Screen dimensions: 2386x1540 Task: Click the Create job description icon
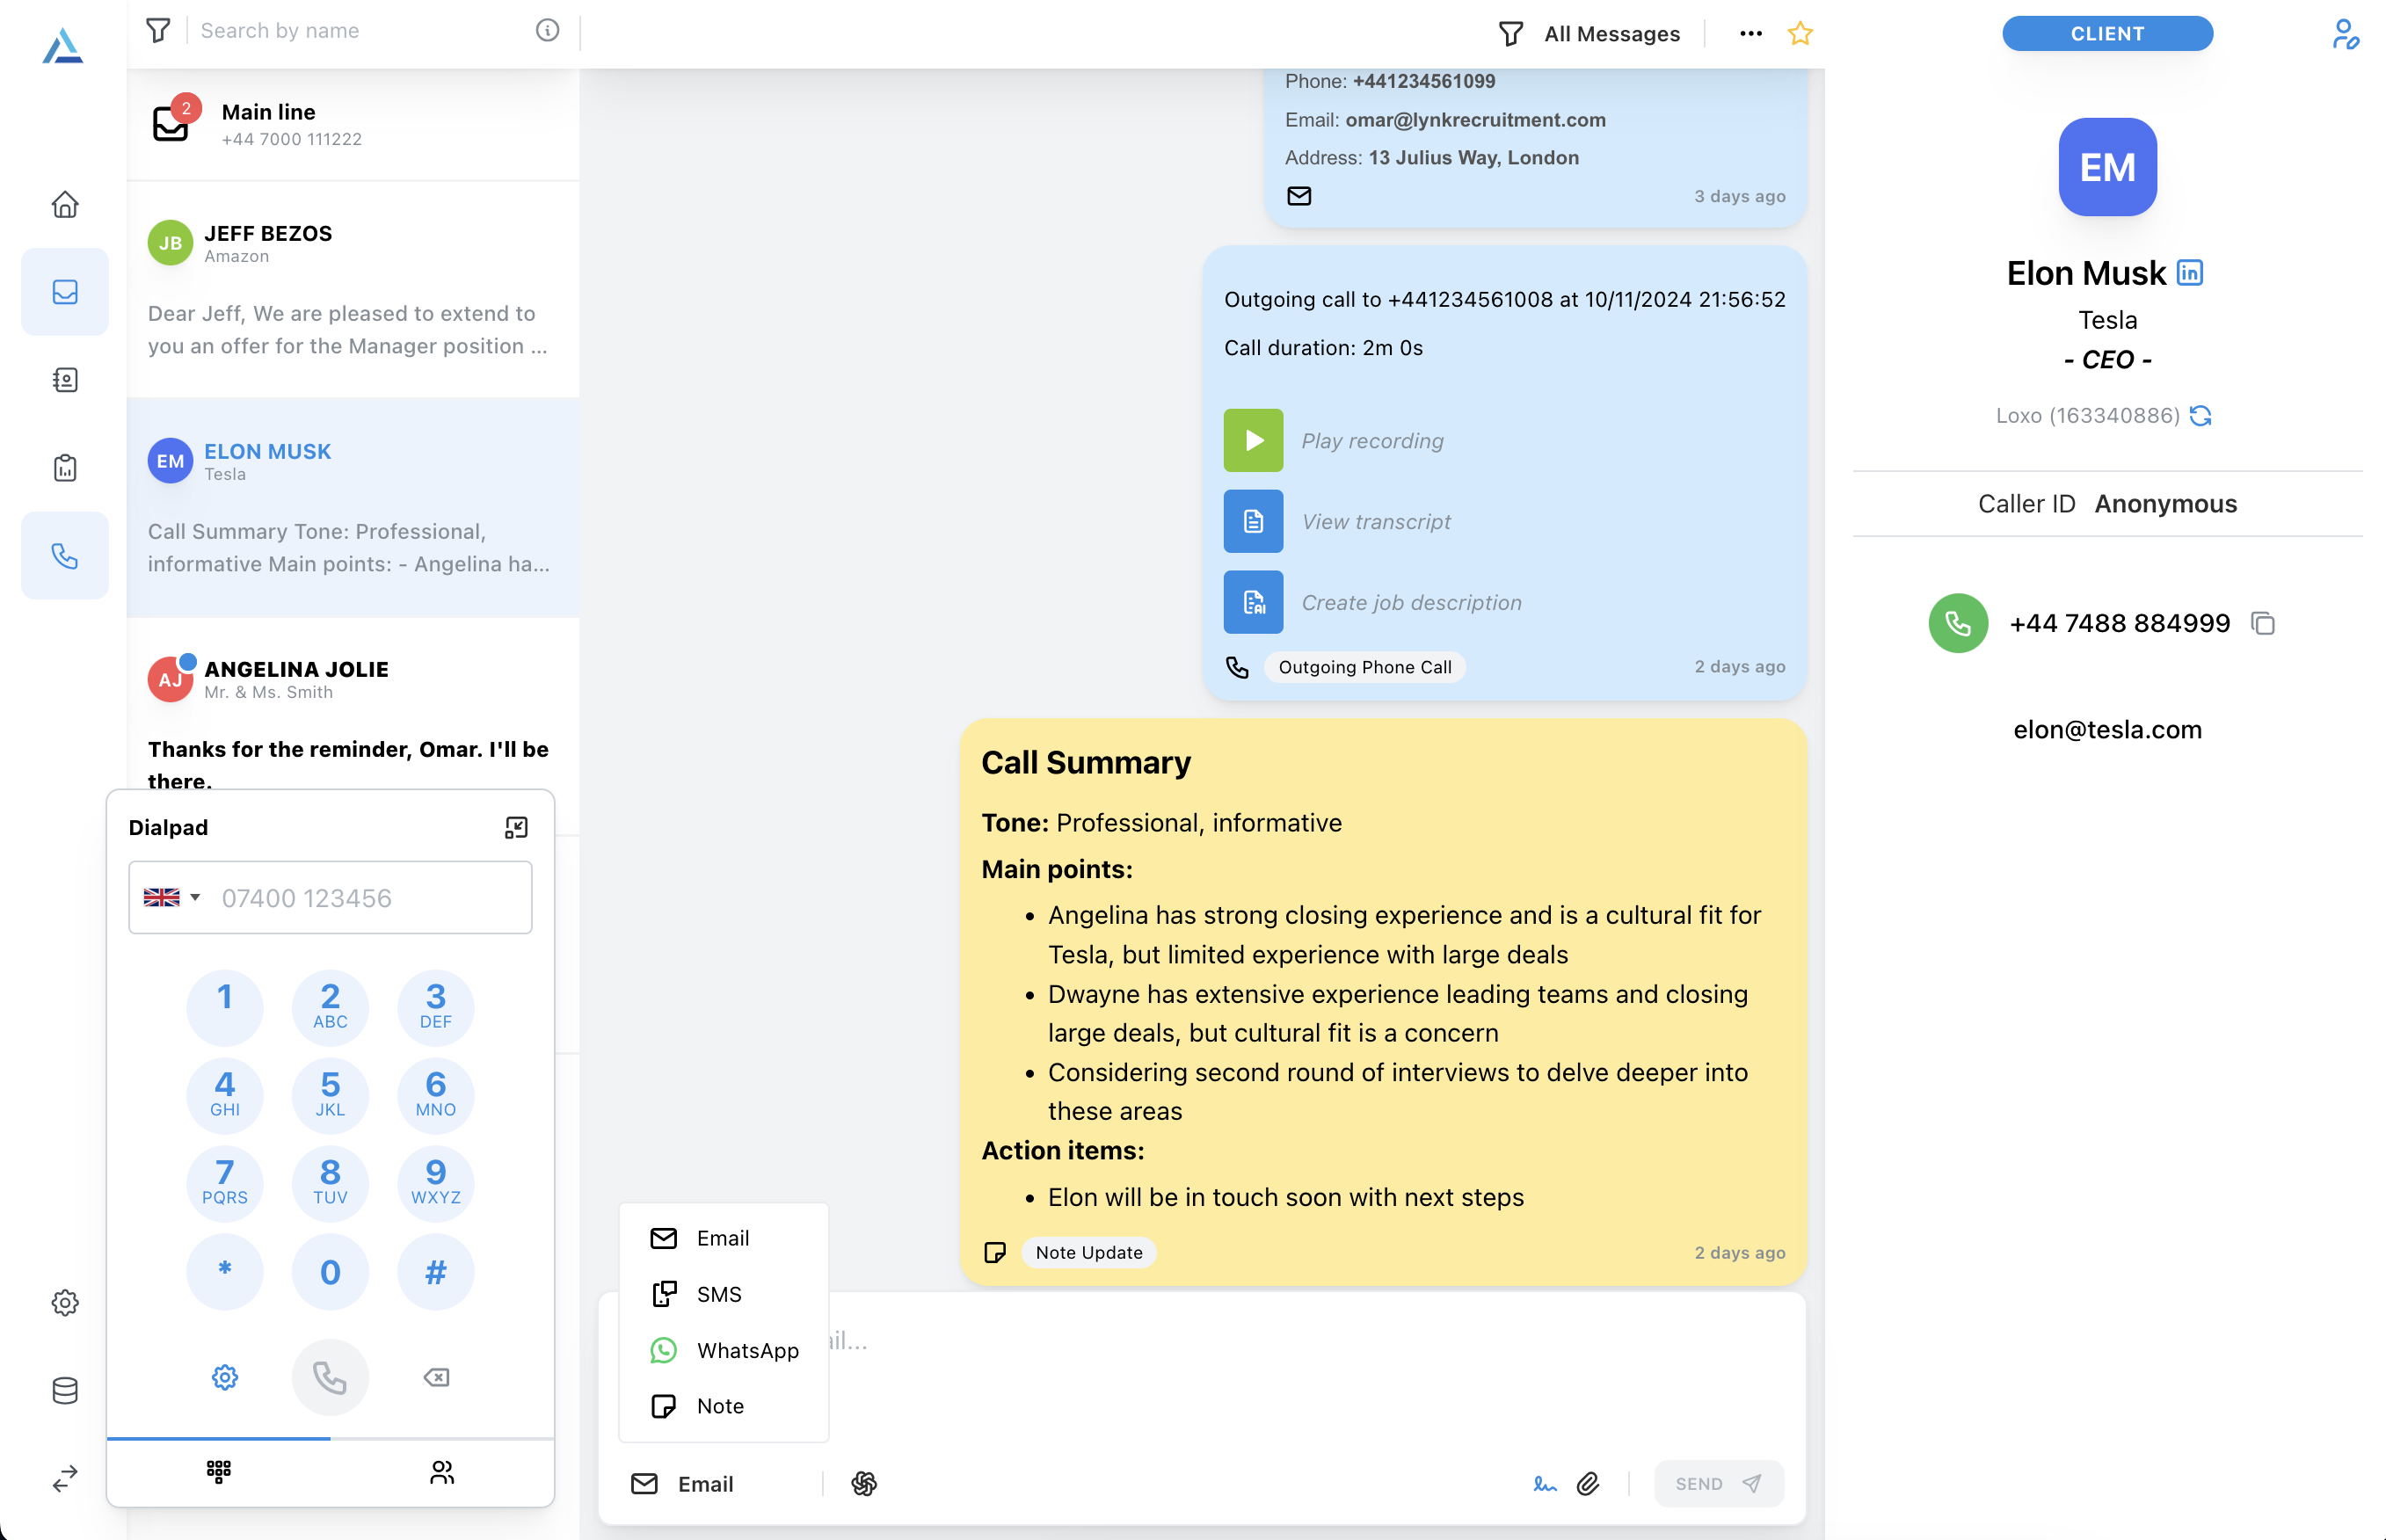(x=1252, y=602)
